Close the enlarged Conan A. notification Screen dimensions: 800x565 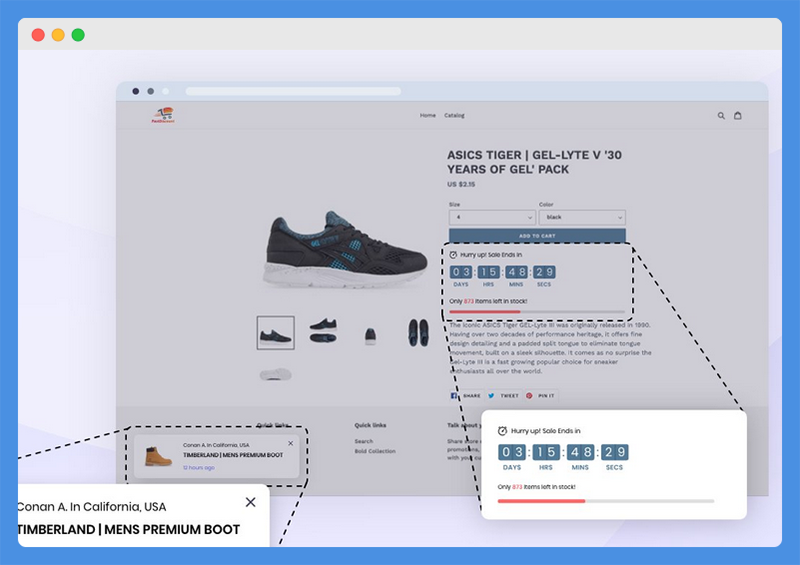251,502
